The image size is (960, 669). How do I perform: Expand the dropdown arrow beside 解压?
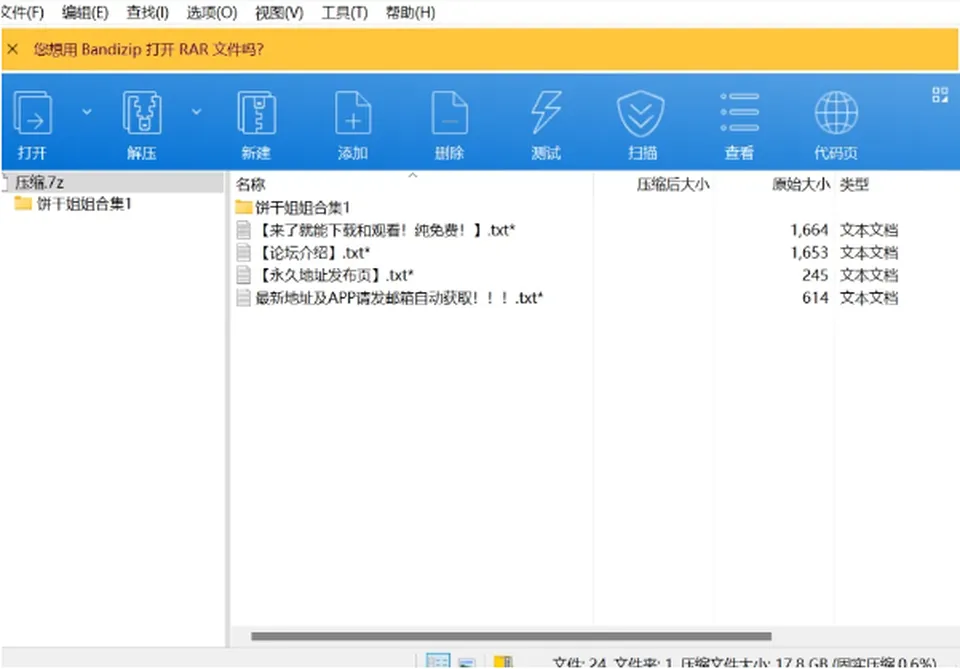pos(197,111)
